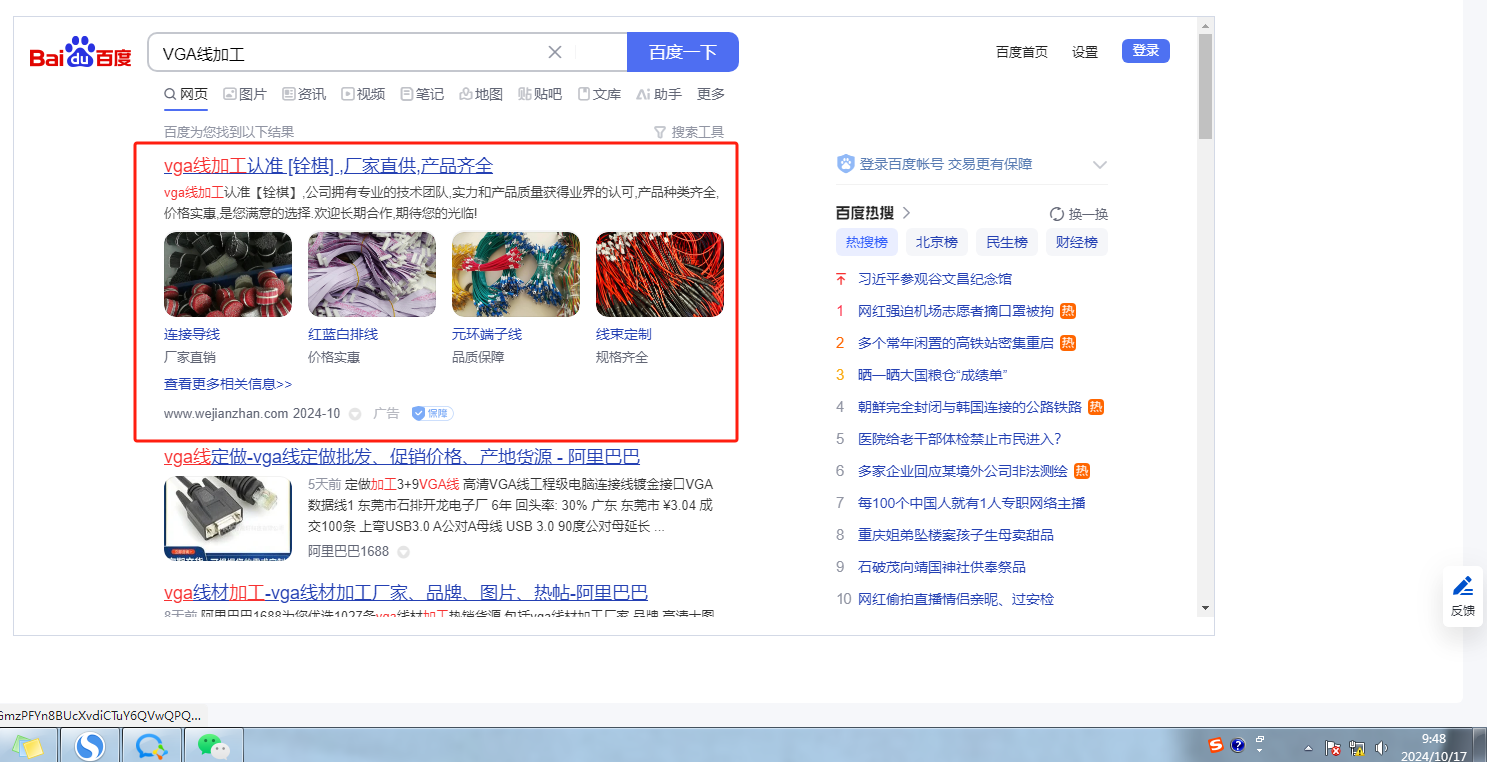1487x762 pixels.
Task: Expand the chevron beside 登录百度帐号
Action: (1100, 165)
